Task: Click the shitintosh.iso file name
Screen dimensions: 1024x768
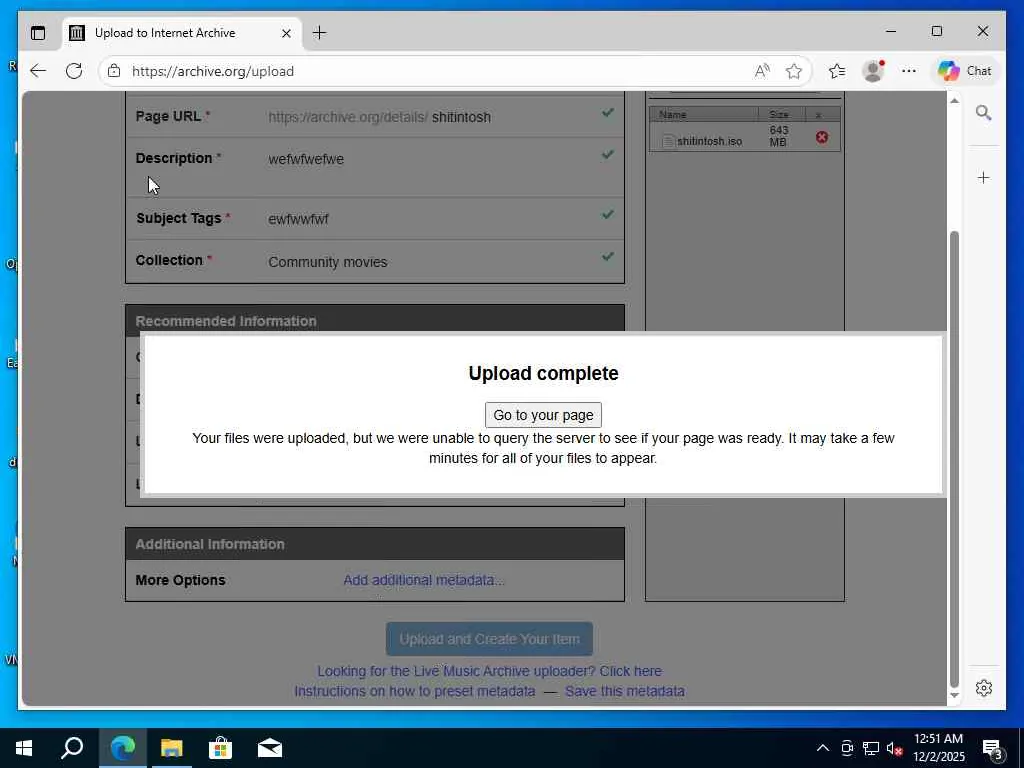Action: 709,141
